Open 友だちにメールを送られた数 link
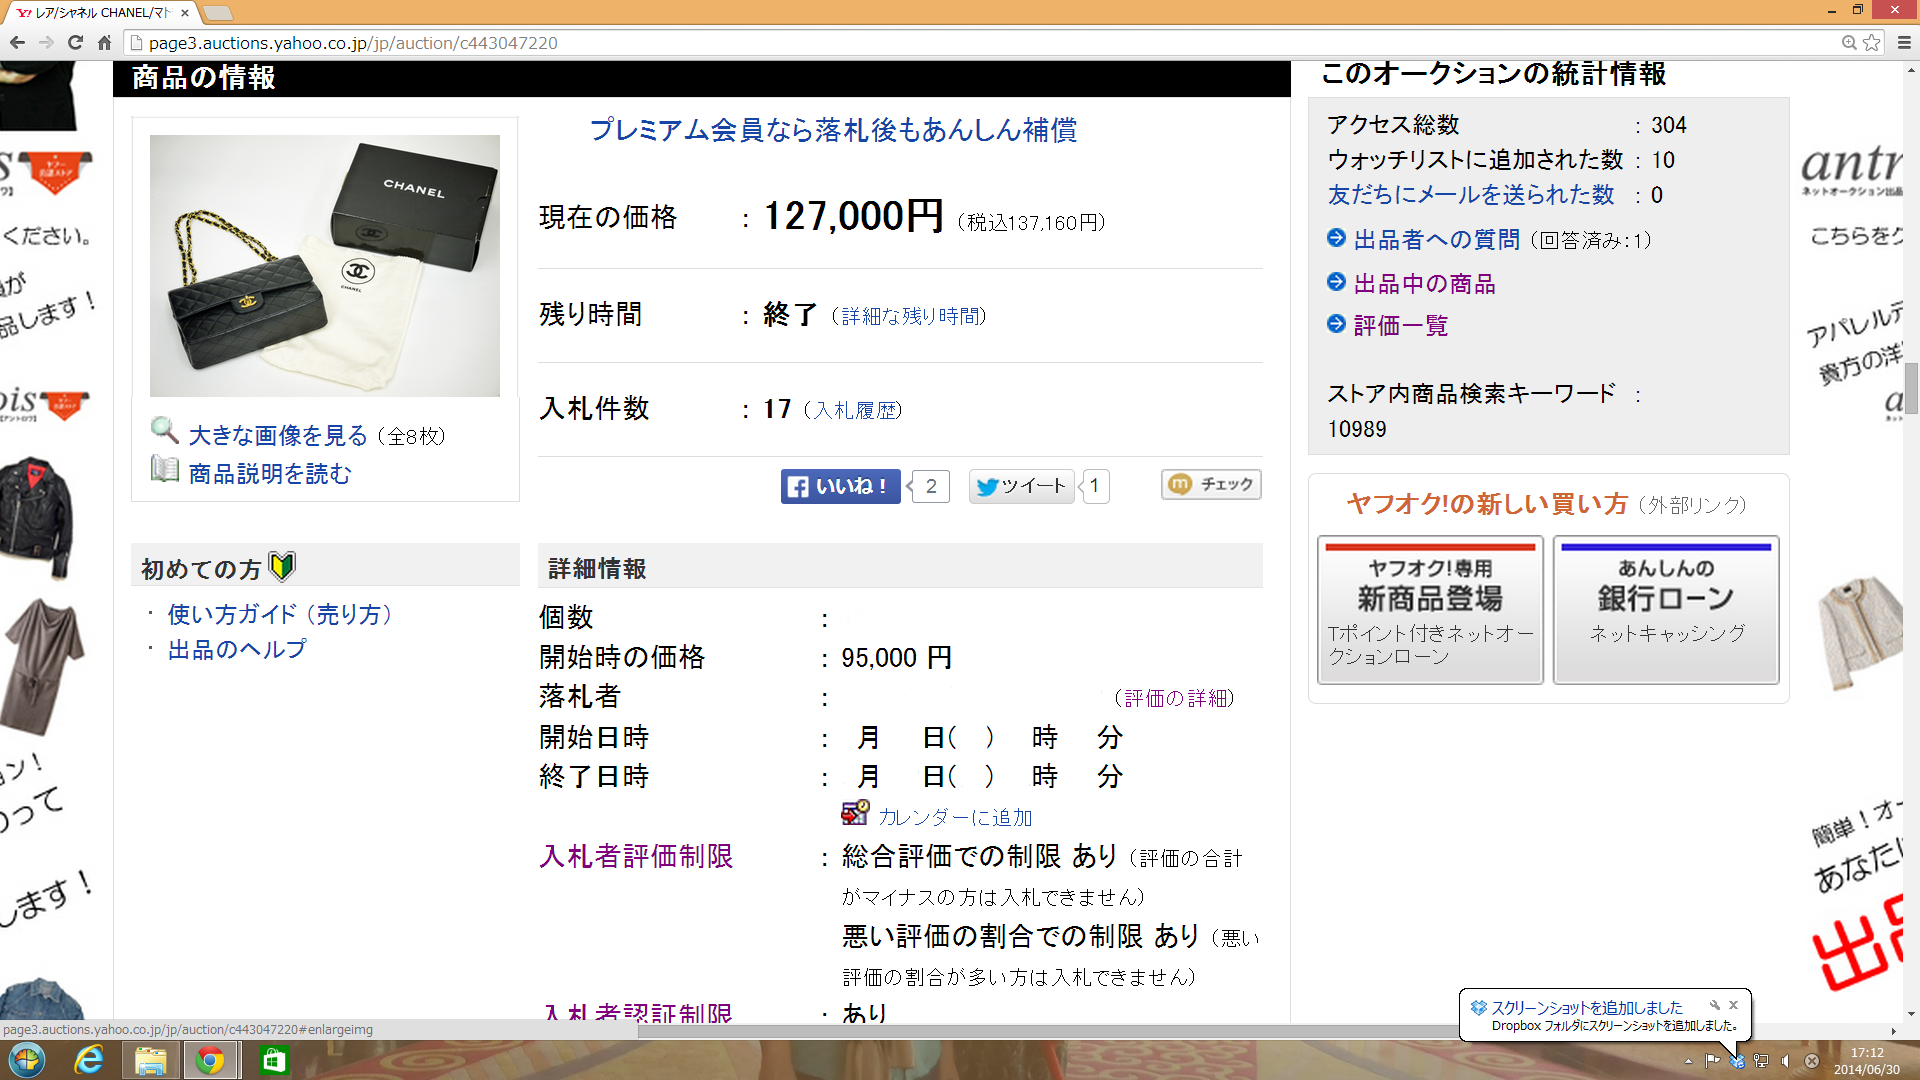The width and height of the screenshot is (1920, 1080). [x=1471, y=195]
